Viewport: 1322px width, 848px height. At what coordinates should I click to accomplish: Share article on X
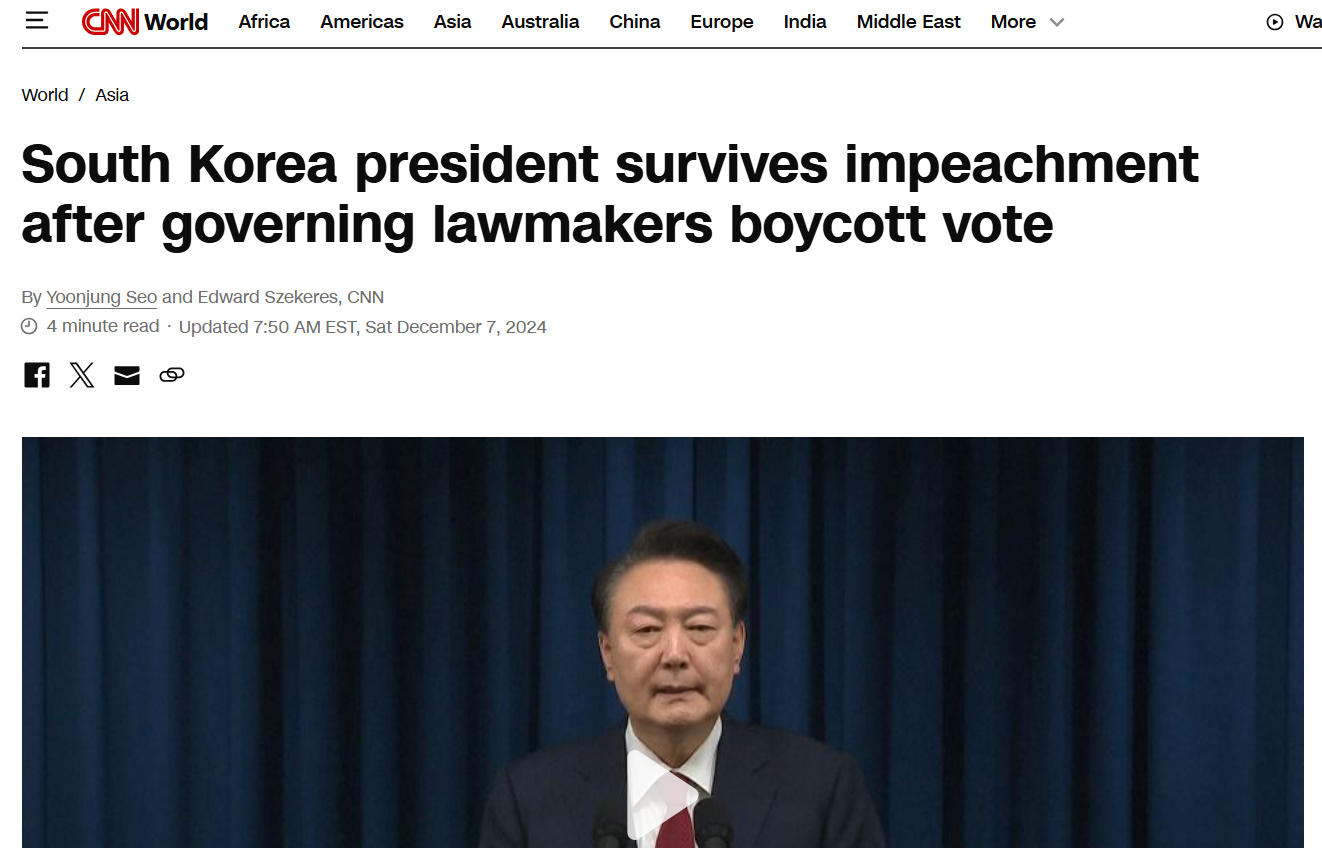(82, 375)
